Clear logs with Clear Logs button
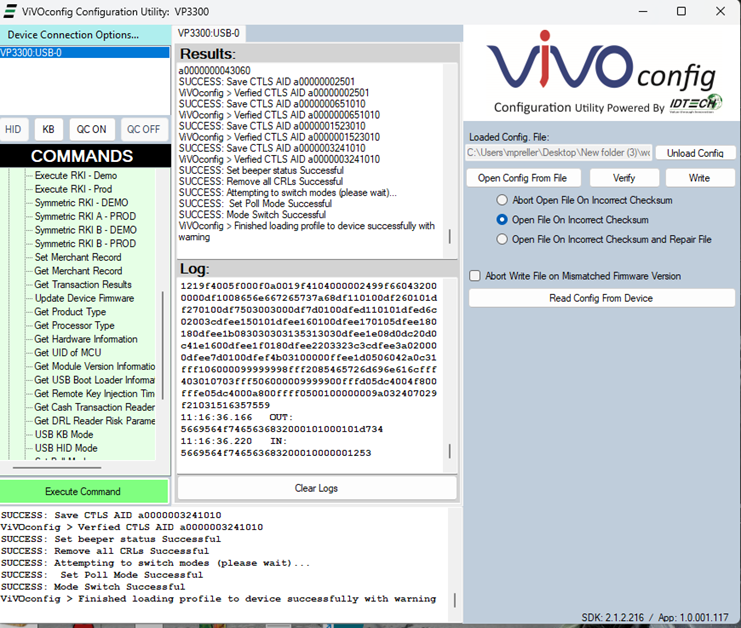 click(316, 488)
